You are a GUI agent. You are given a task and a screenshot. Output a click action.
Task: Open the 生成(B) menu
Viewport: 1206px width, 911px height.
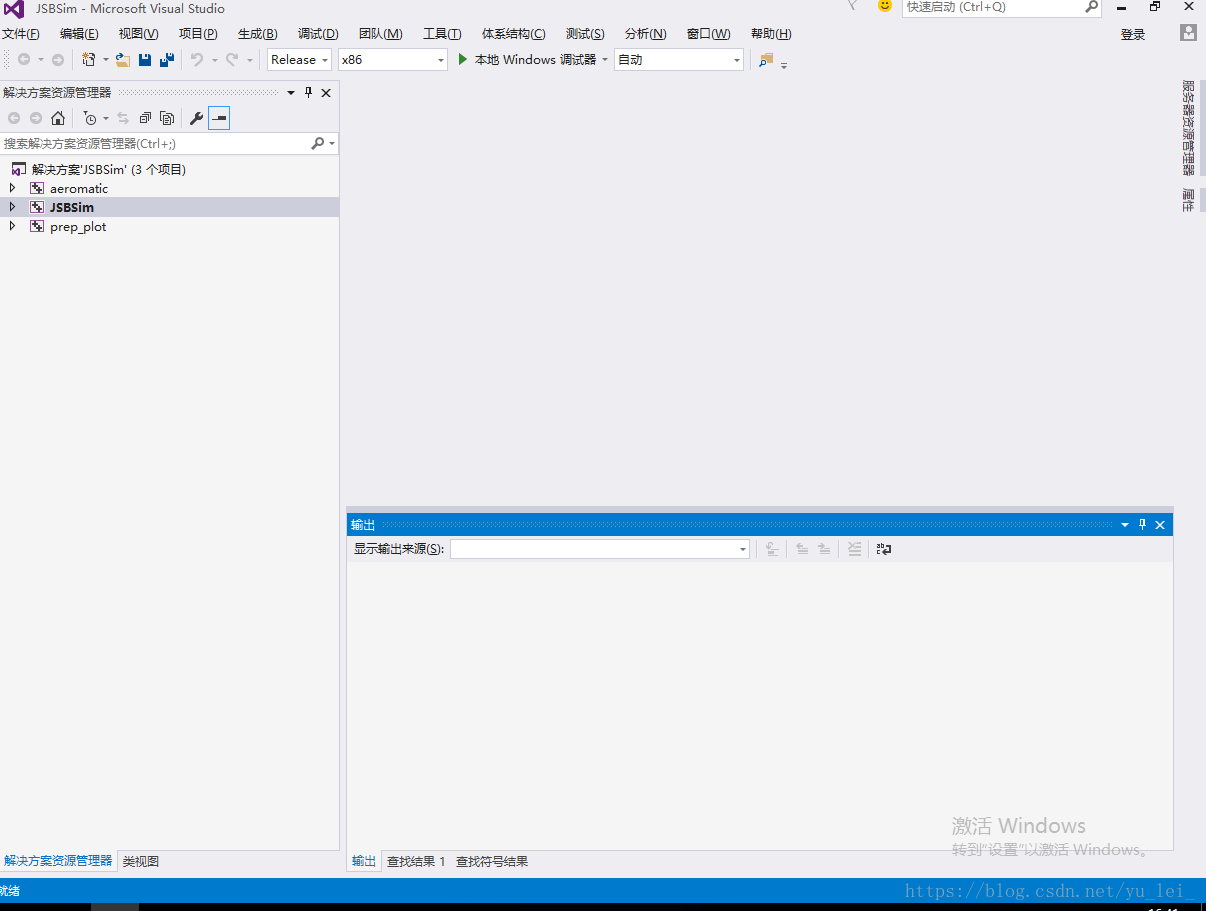[257, 34]
